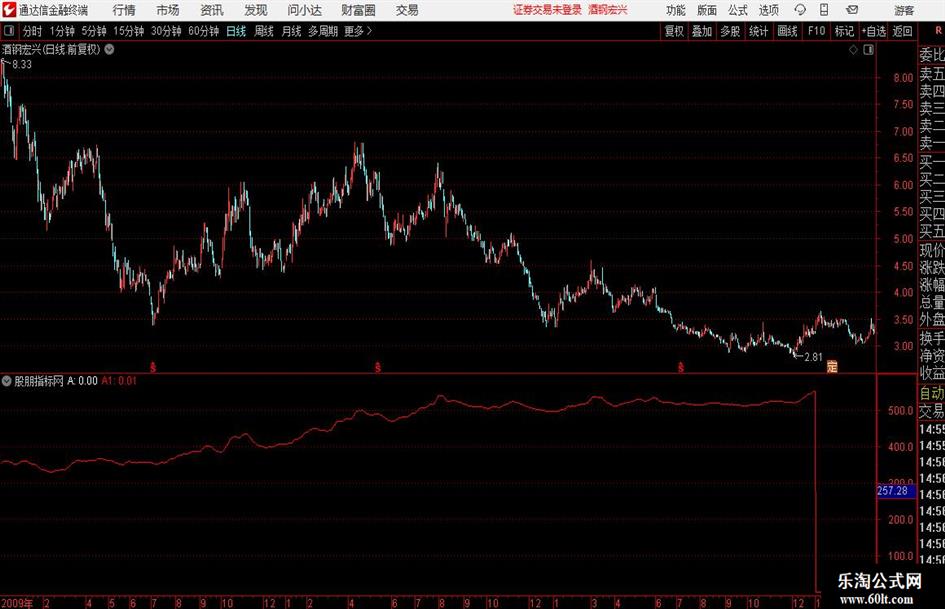This screenshot has width=945, height=609.
Task: Switch to the 1分钟 period tab
Action: click(61, 31)
